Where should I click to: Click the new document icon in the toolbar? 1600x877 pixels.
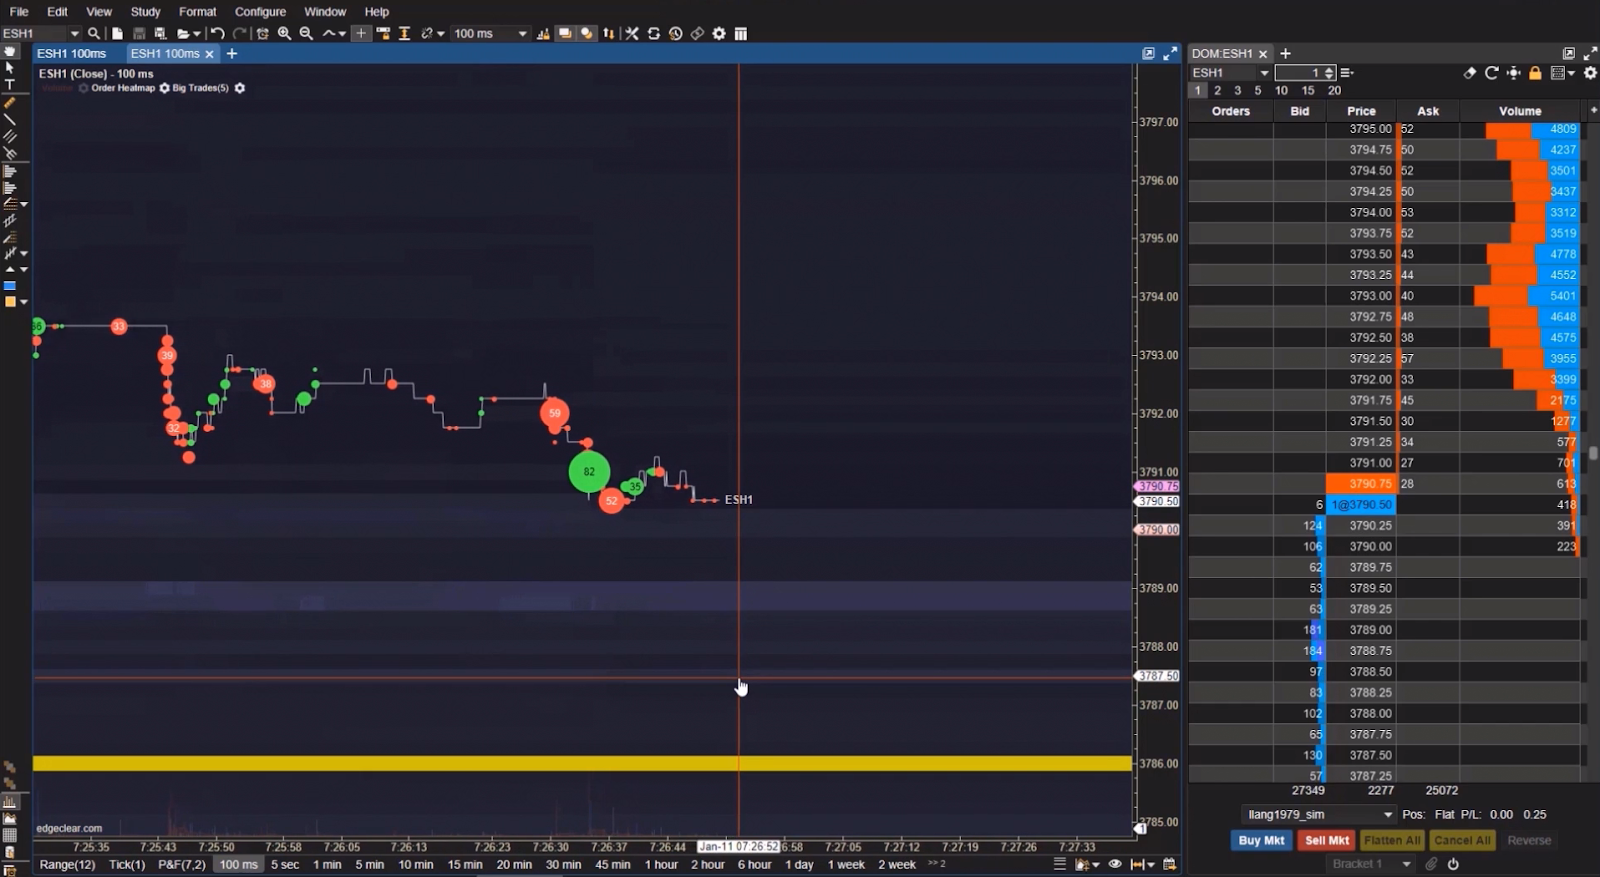117,33
